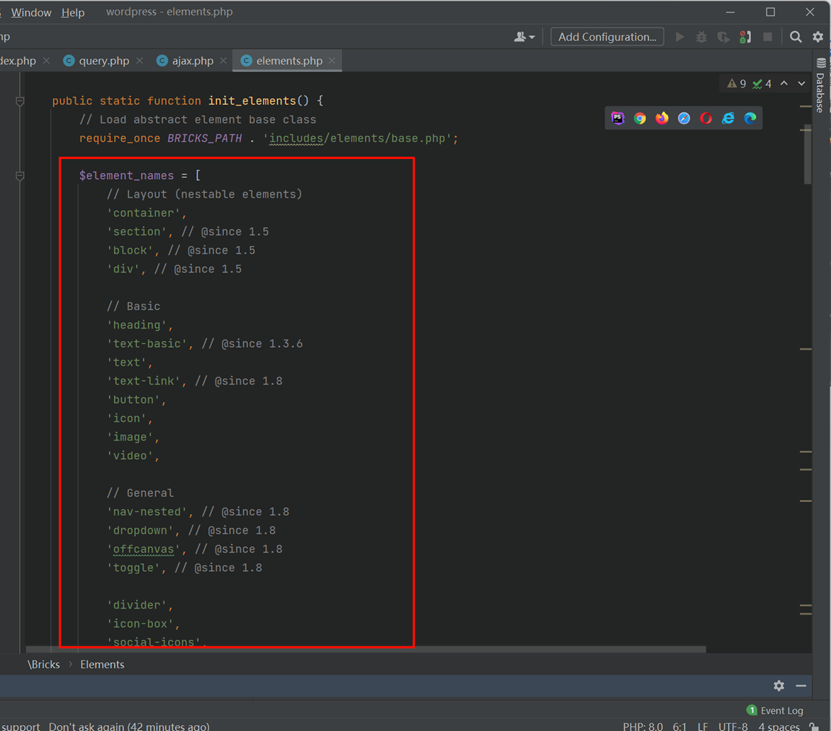Viewport: 831px width, 731px height.
Task: Click the listen for debug connections icon
Action: pyautogui.click(x=745, y=37)
